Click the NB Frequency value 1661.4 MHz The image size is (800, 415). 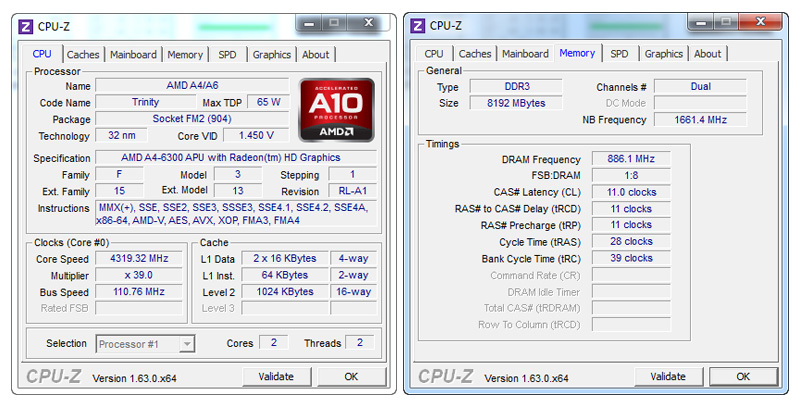[x=701, y=119]
